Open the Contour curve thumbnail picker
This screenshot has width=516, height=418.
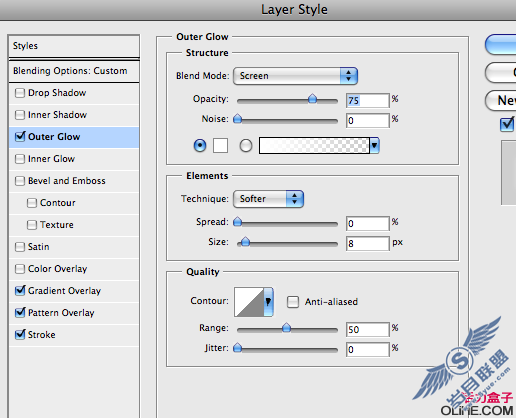pyautogui.click(x=249, y=302)
